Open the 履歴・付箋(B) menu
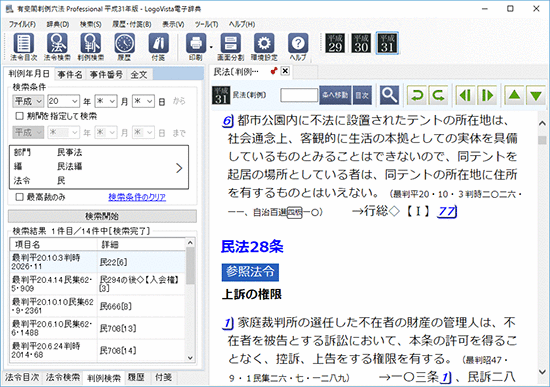 pos(132,24)
